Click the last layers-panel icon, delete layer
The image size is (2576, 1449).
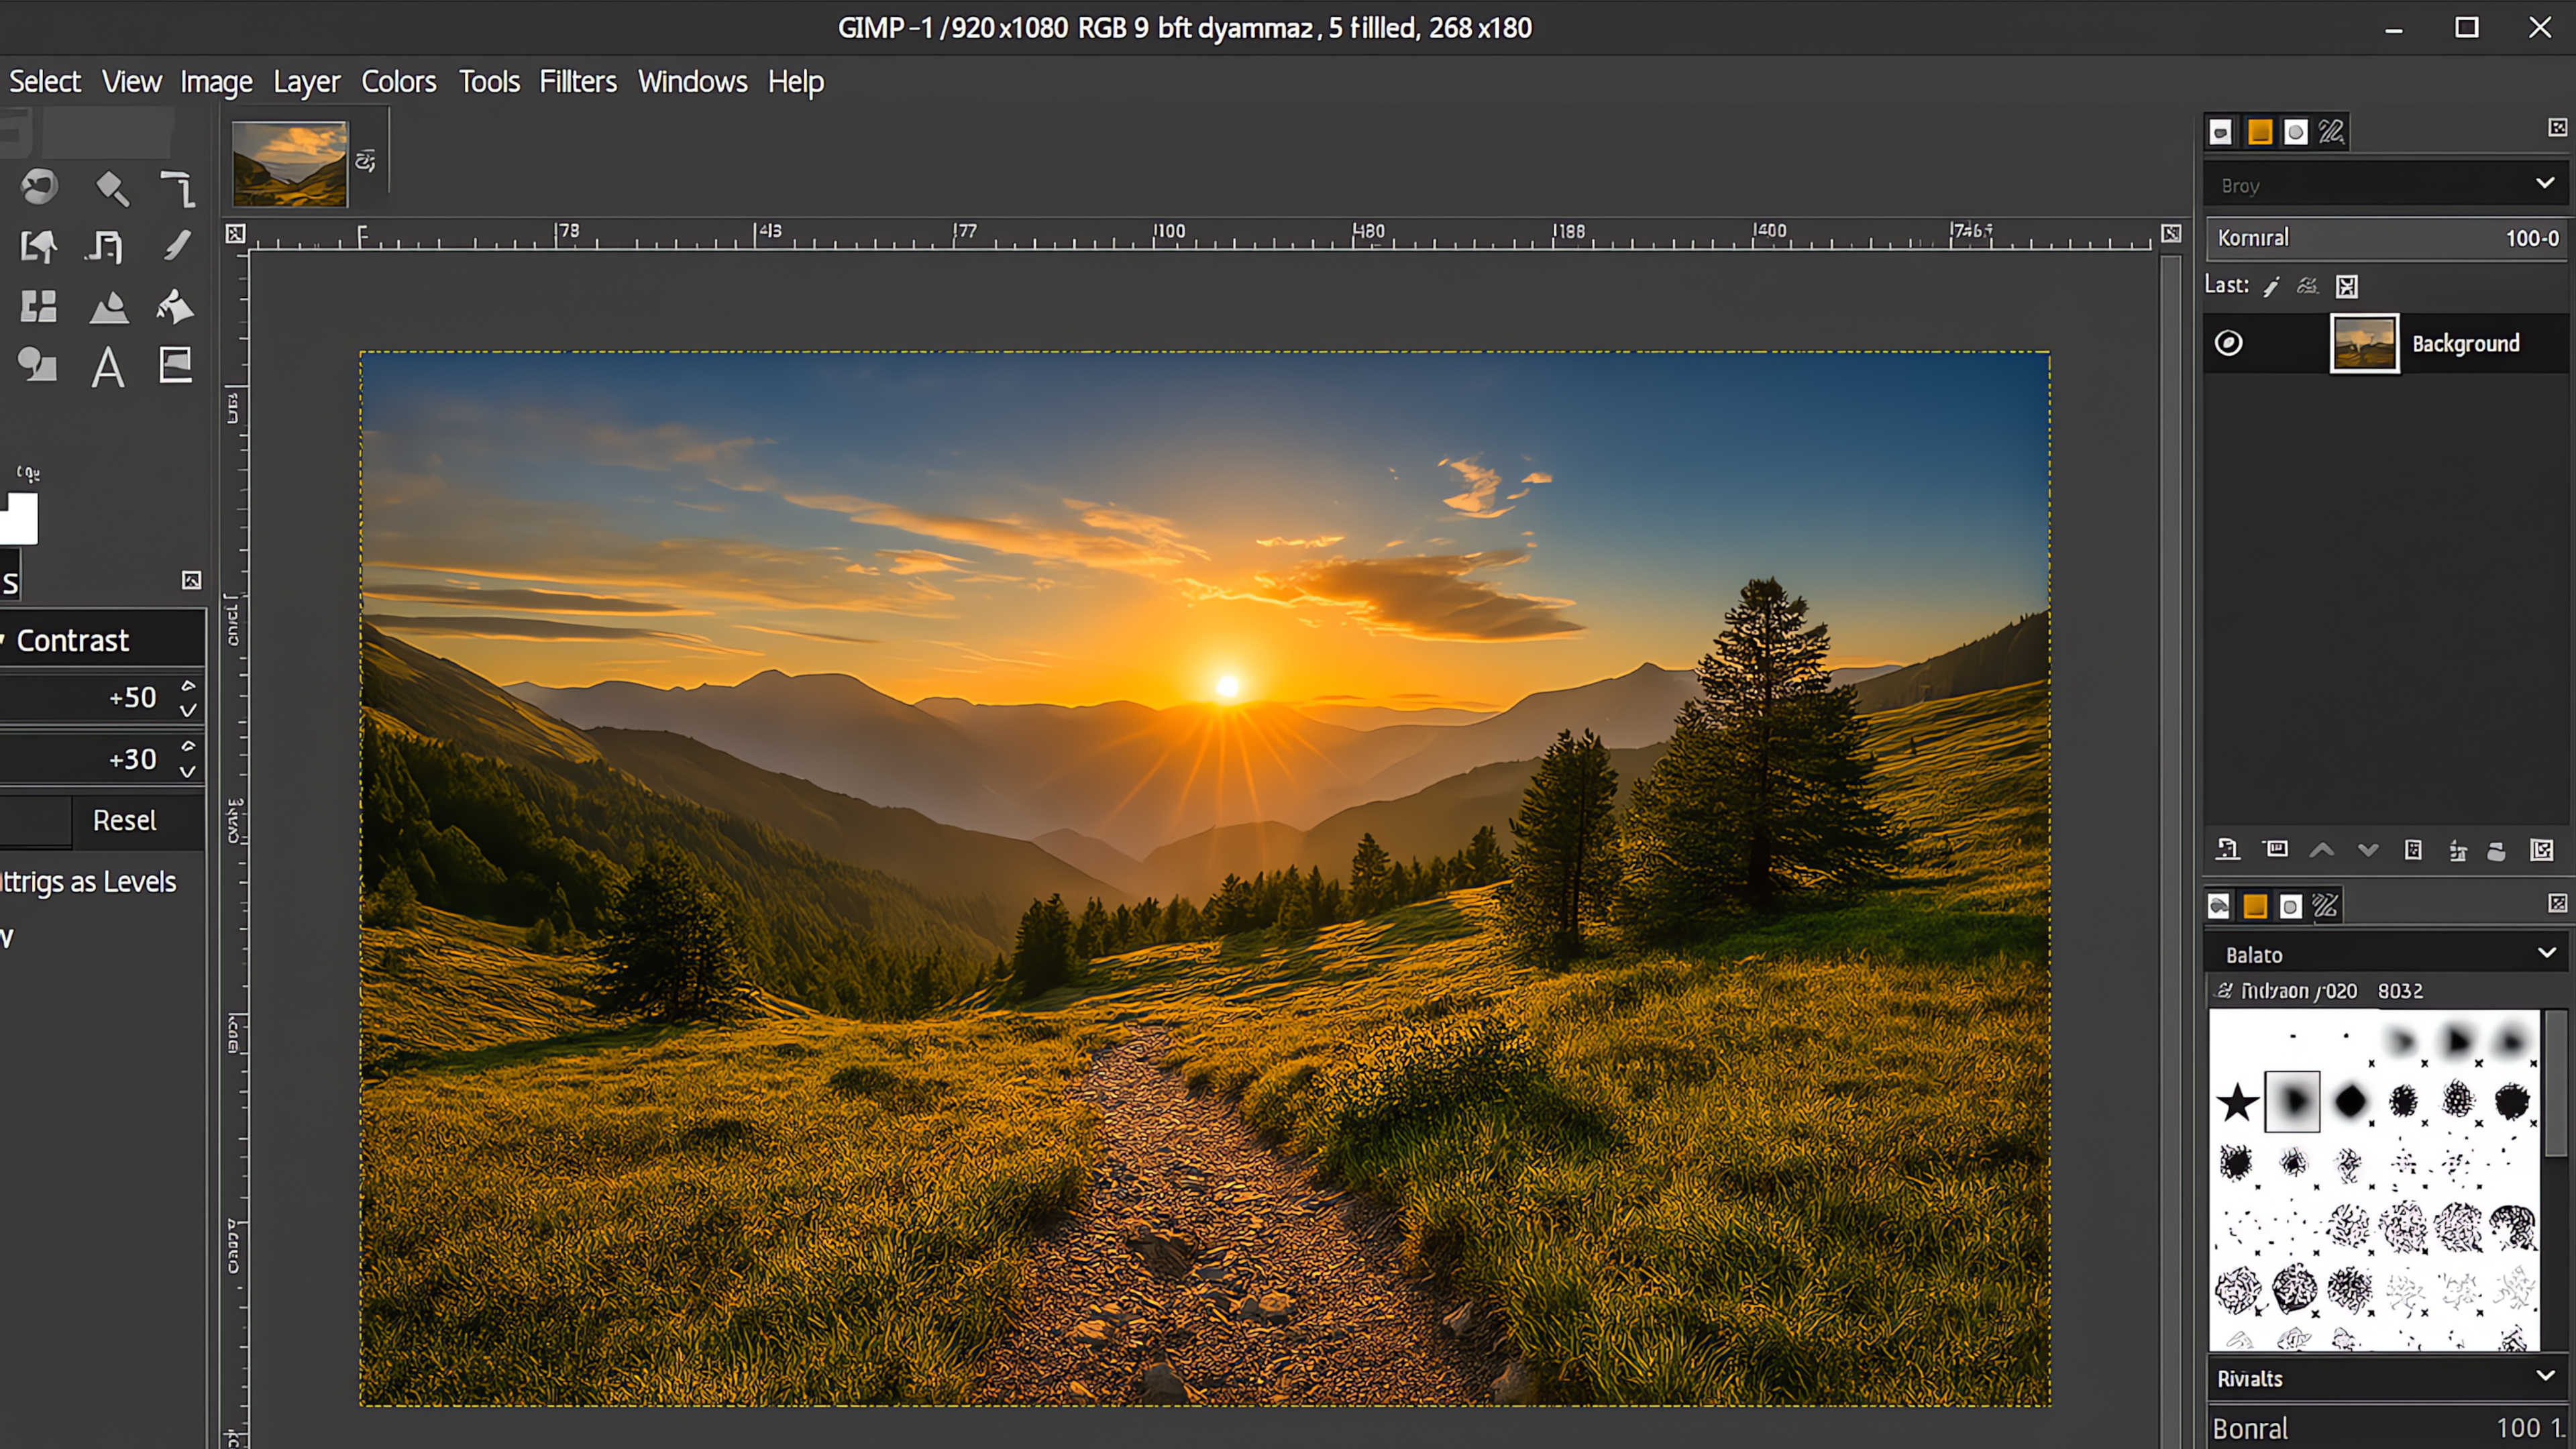point(2542,851)
